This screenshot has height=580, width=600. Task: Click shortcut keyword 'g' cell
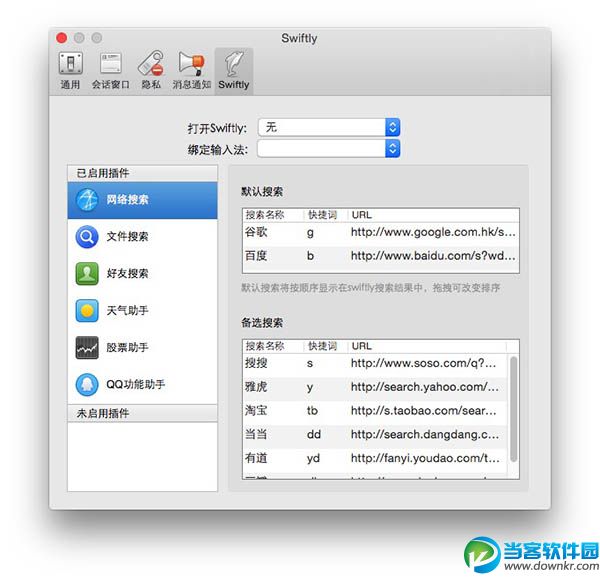click(x=310, y=233)
